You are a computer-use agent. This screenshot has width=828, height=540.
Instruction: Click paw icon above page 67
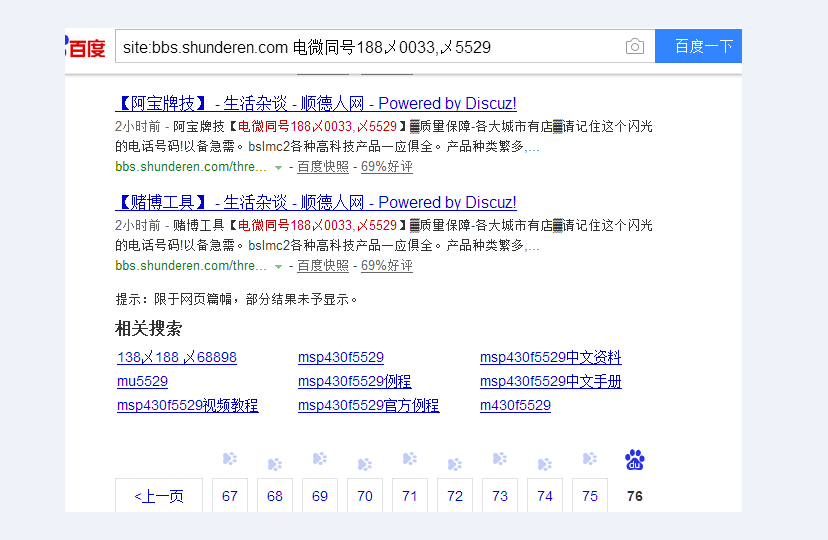coord(230,459)
